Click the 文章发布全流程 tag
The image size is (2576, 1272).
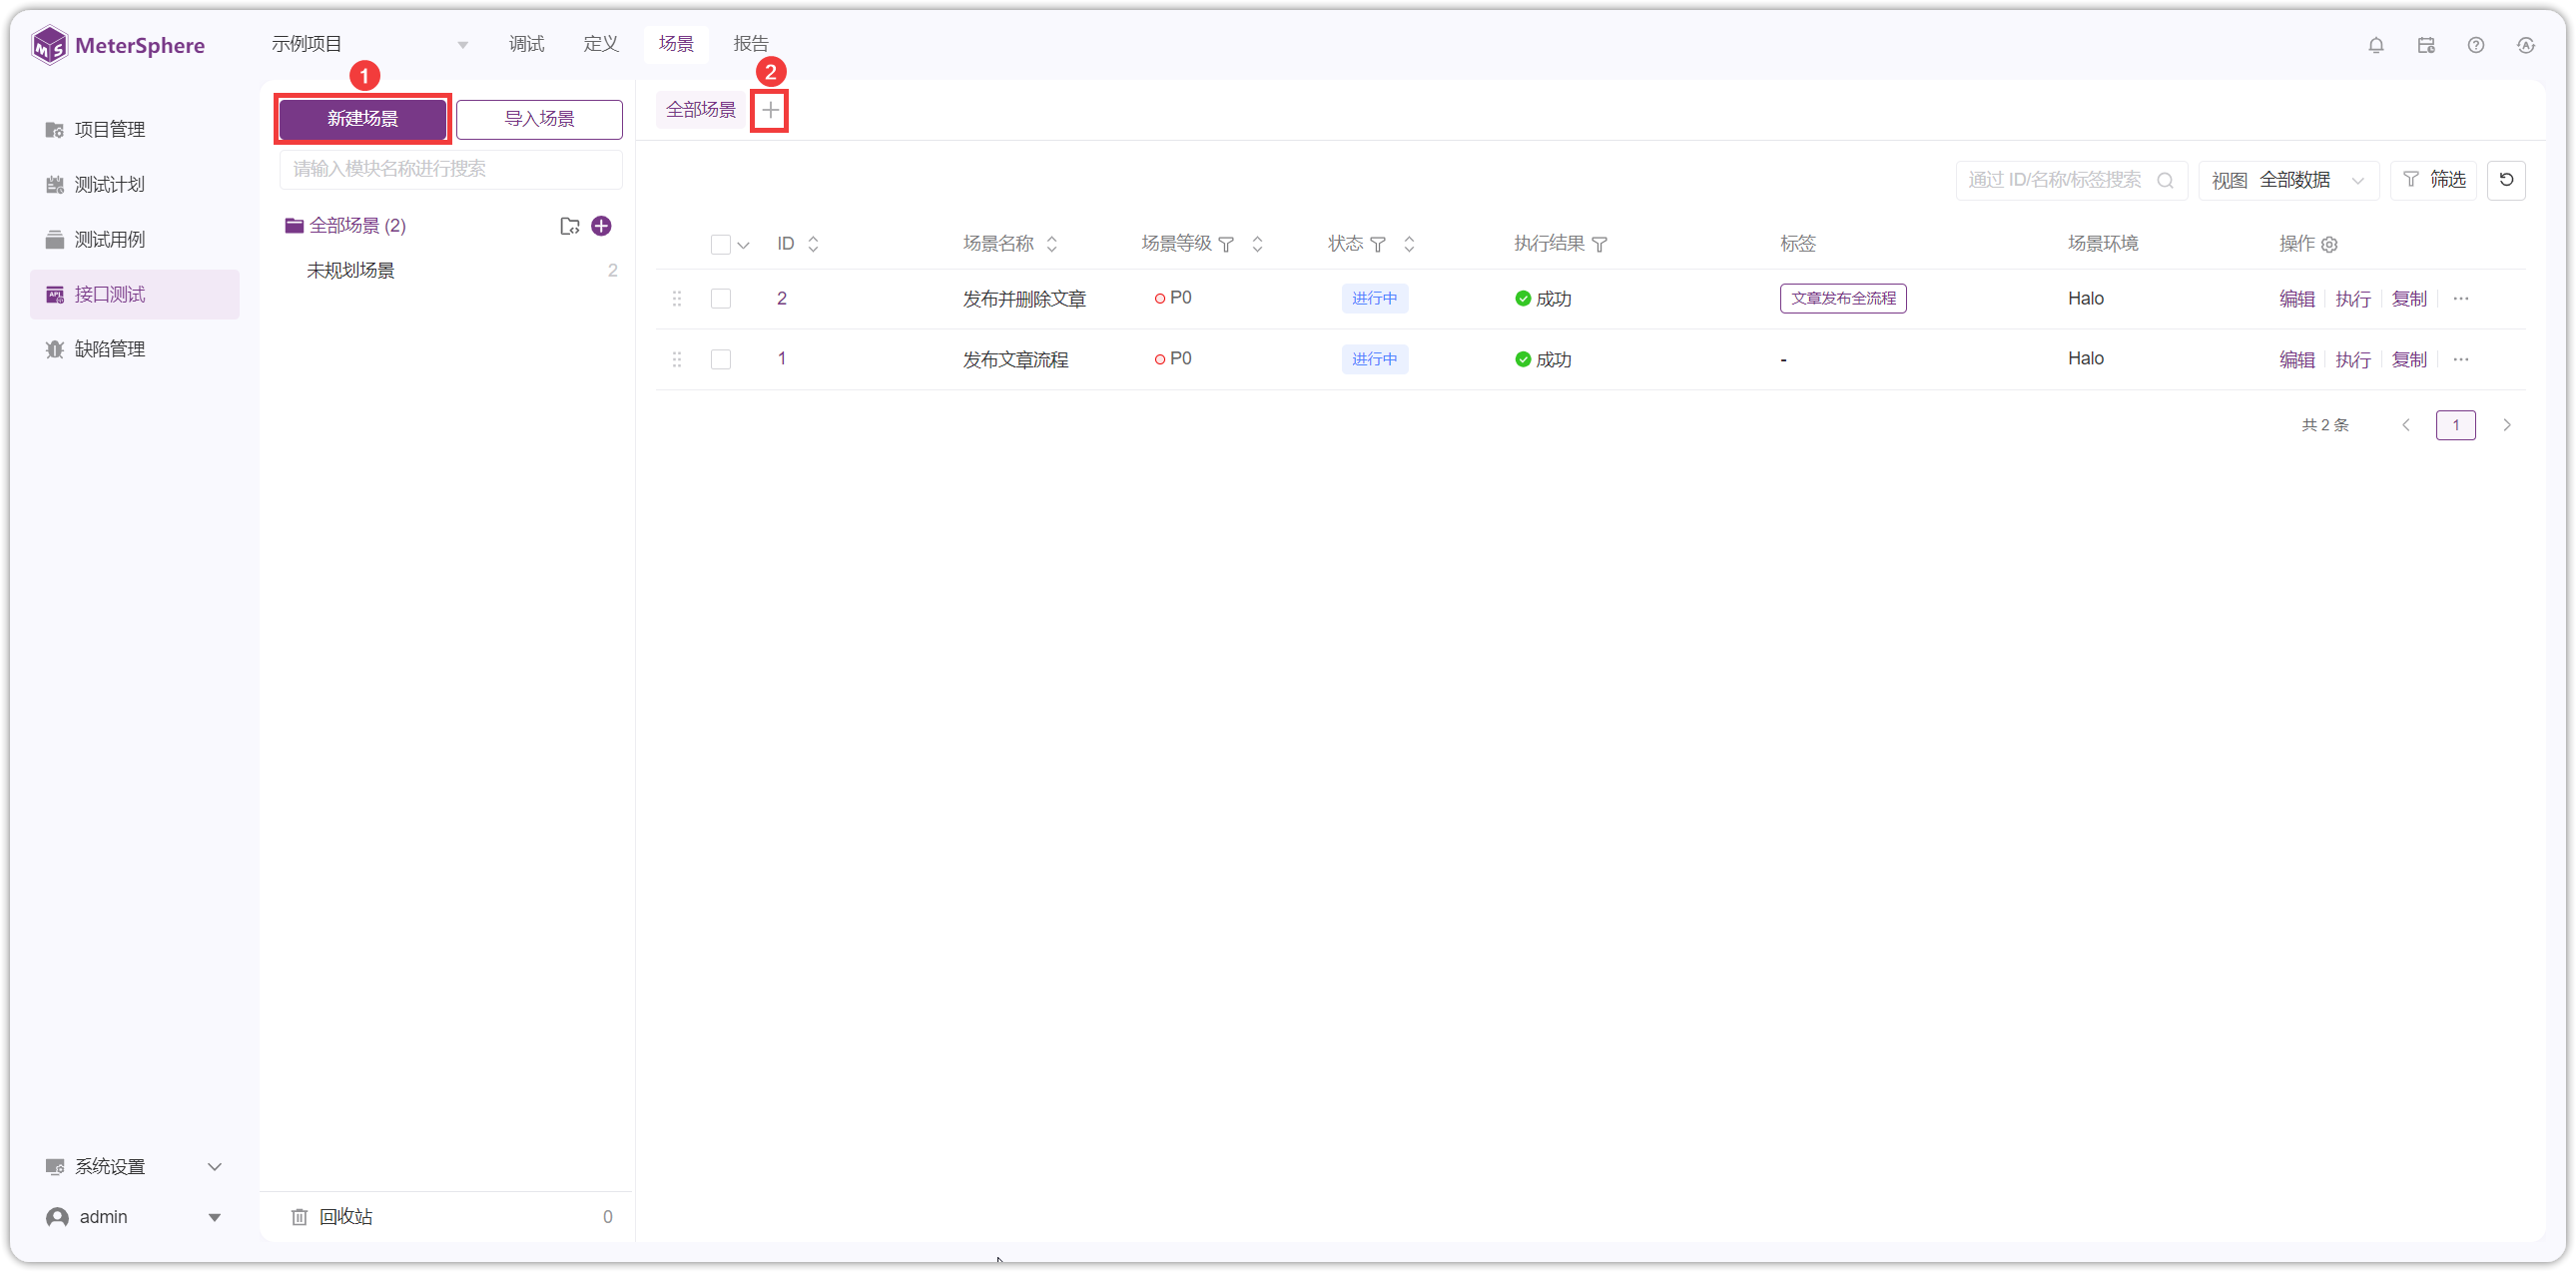point(1843,298)
